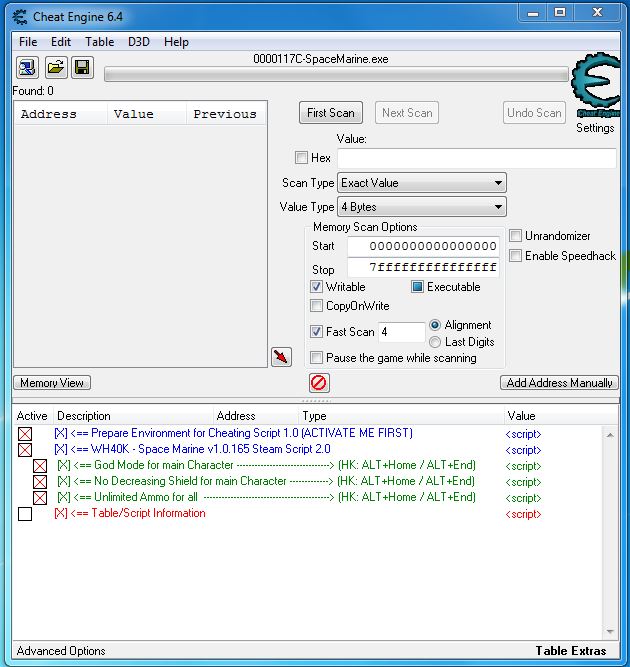Select the Alignment radio button
630x667 pixels.
tap(435, 325)
